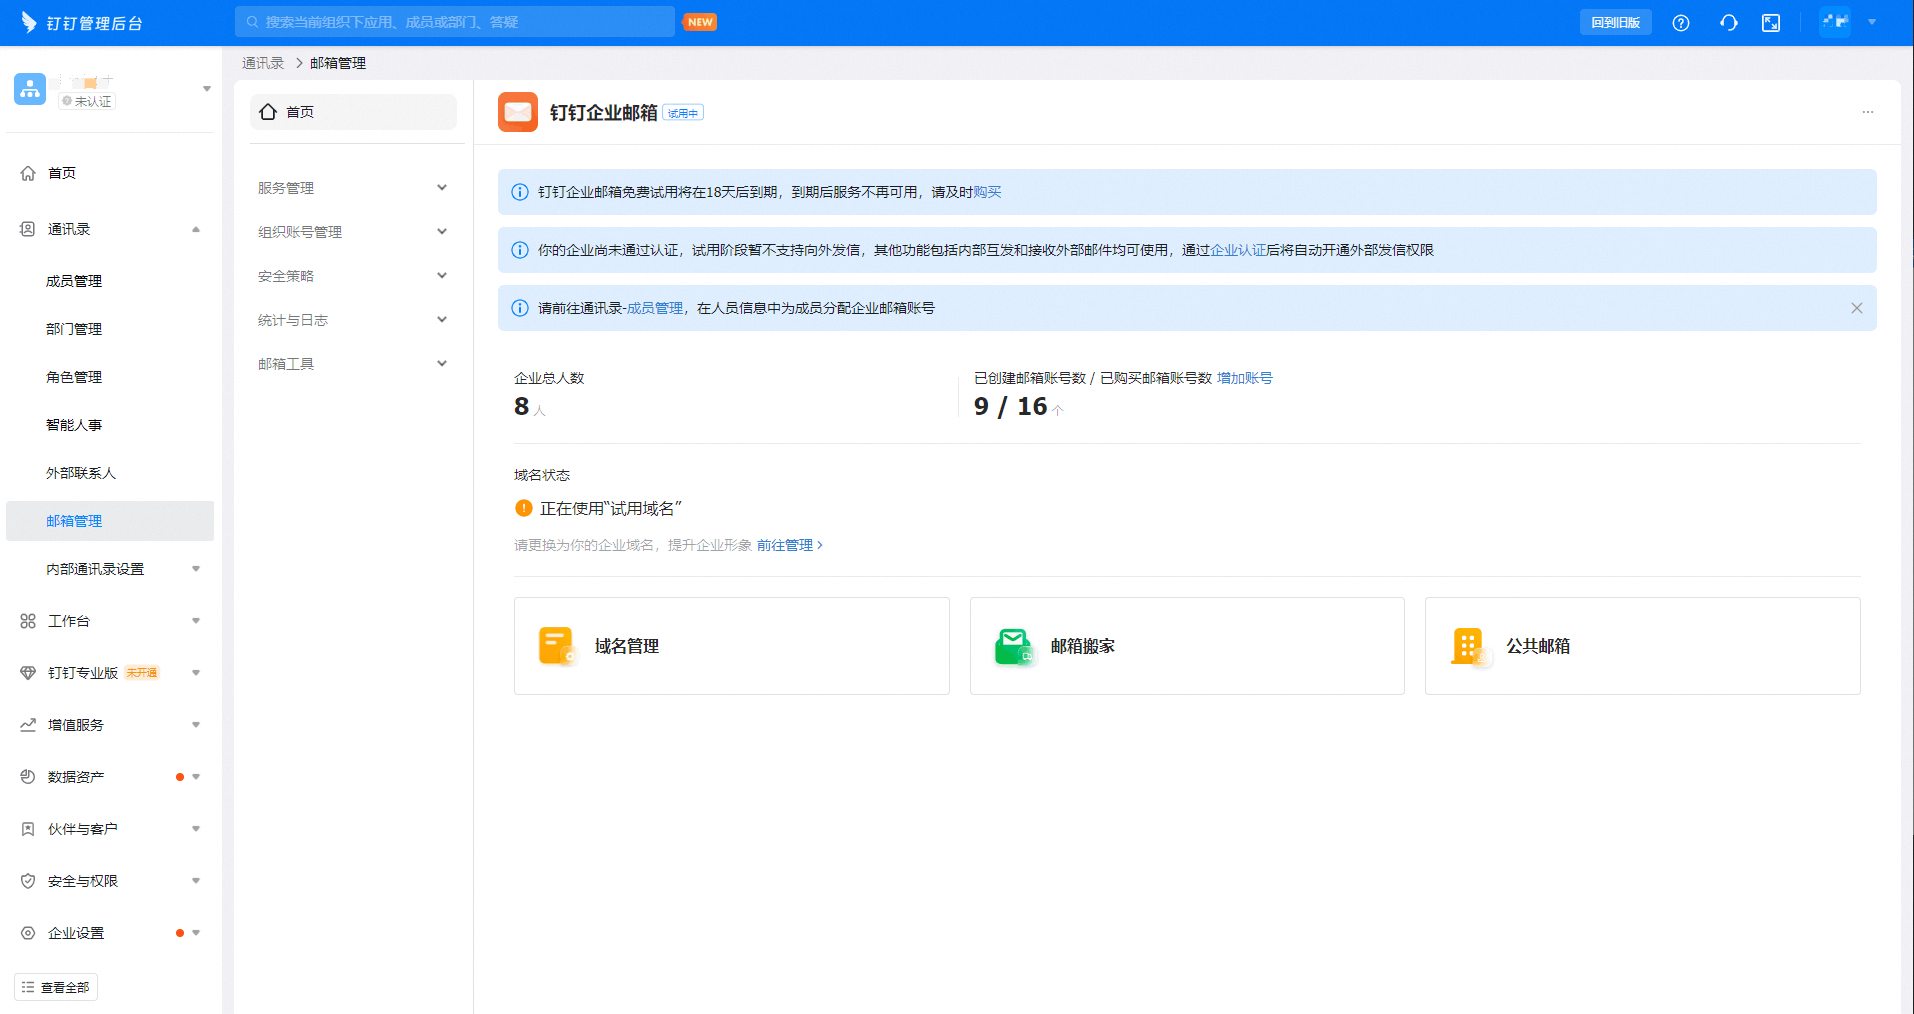Click the 未认证 status tag
Image resolution: width=1914 pixels, height=1014 pixels.
87,101
